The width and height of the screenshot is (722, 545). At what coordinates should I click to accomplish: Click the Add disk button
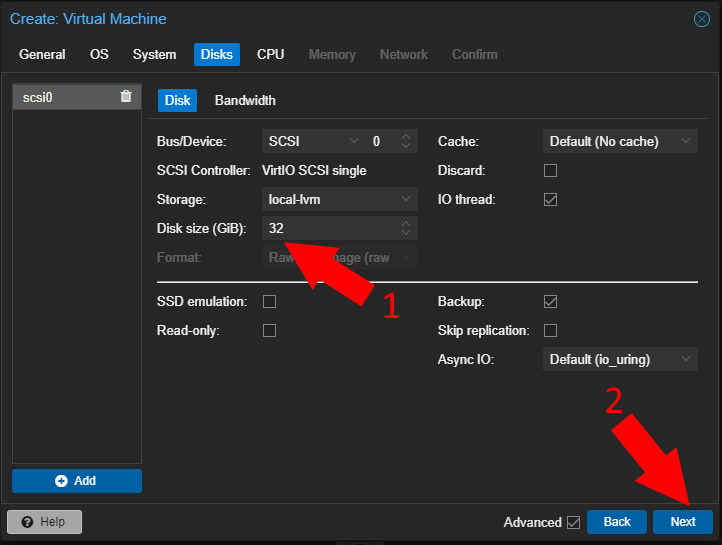point(77,481)
